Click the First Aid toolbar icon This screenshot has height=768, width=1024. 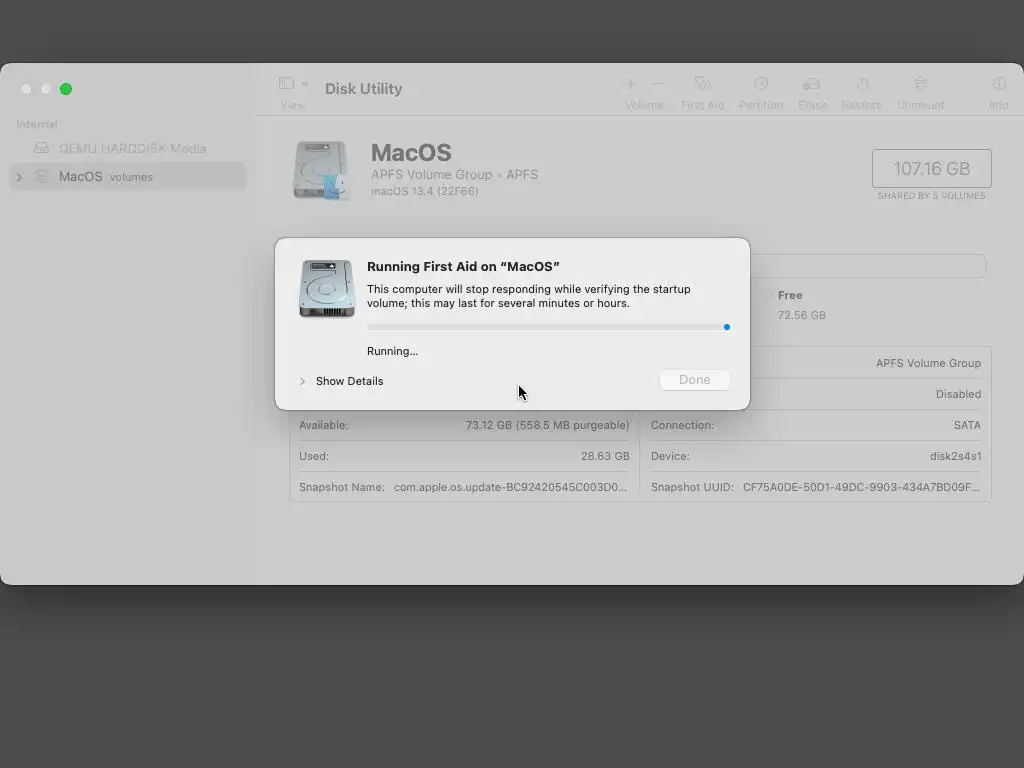[x=703, y=84]
